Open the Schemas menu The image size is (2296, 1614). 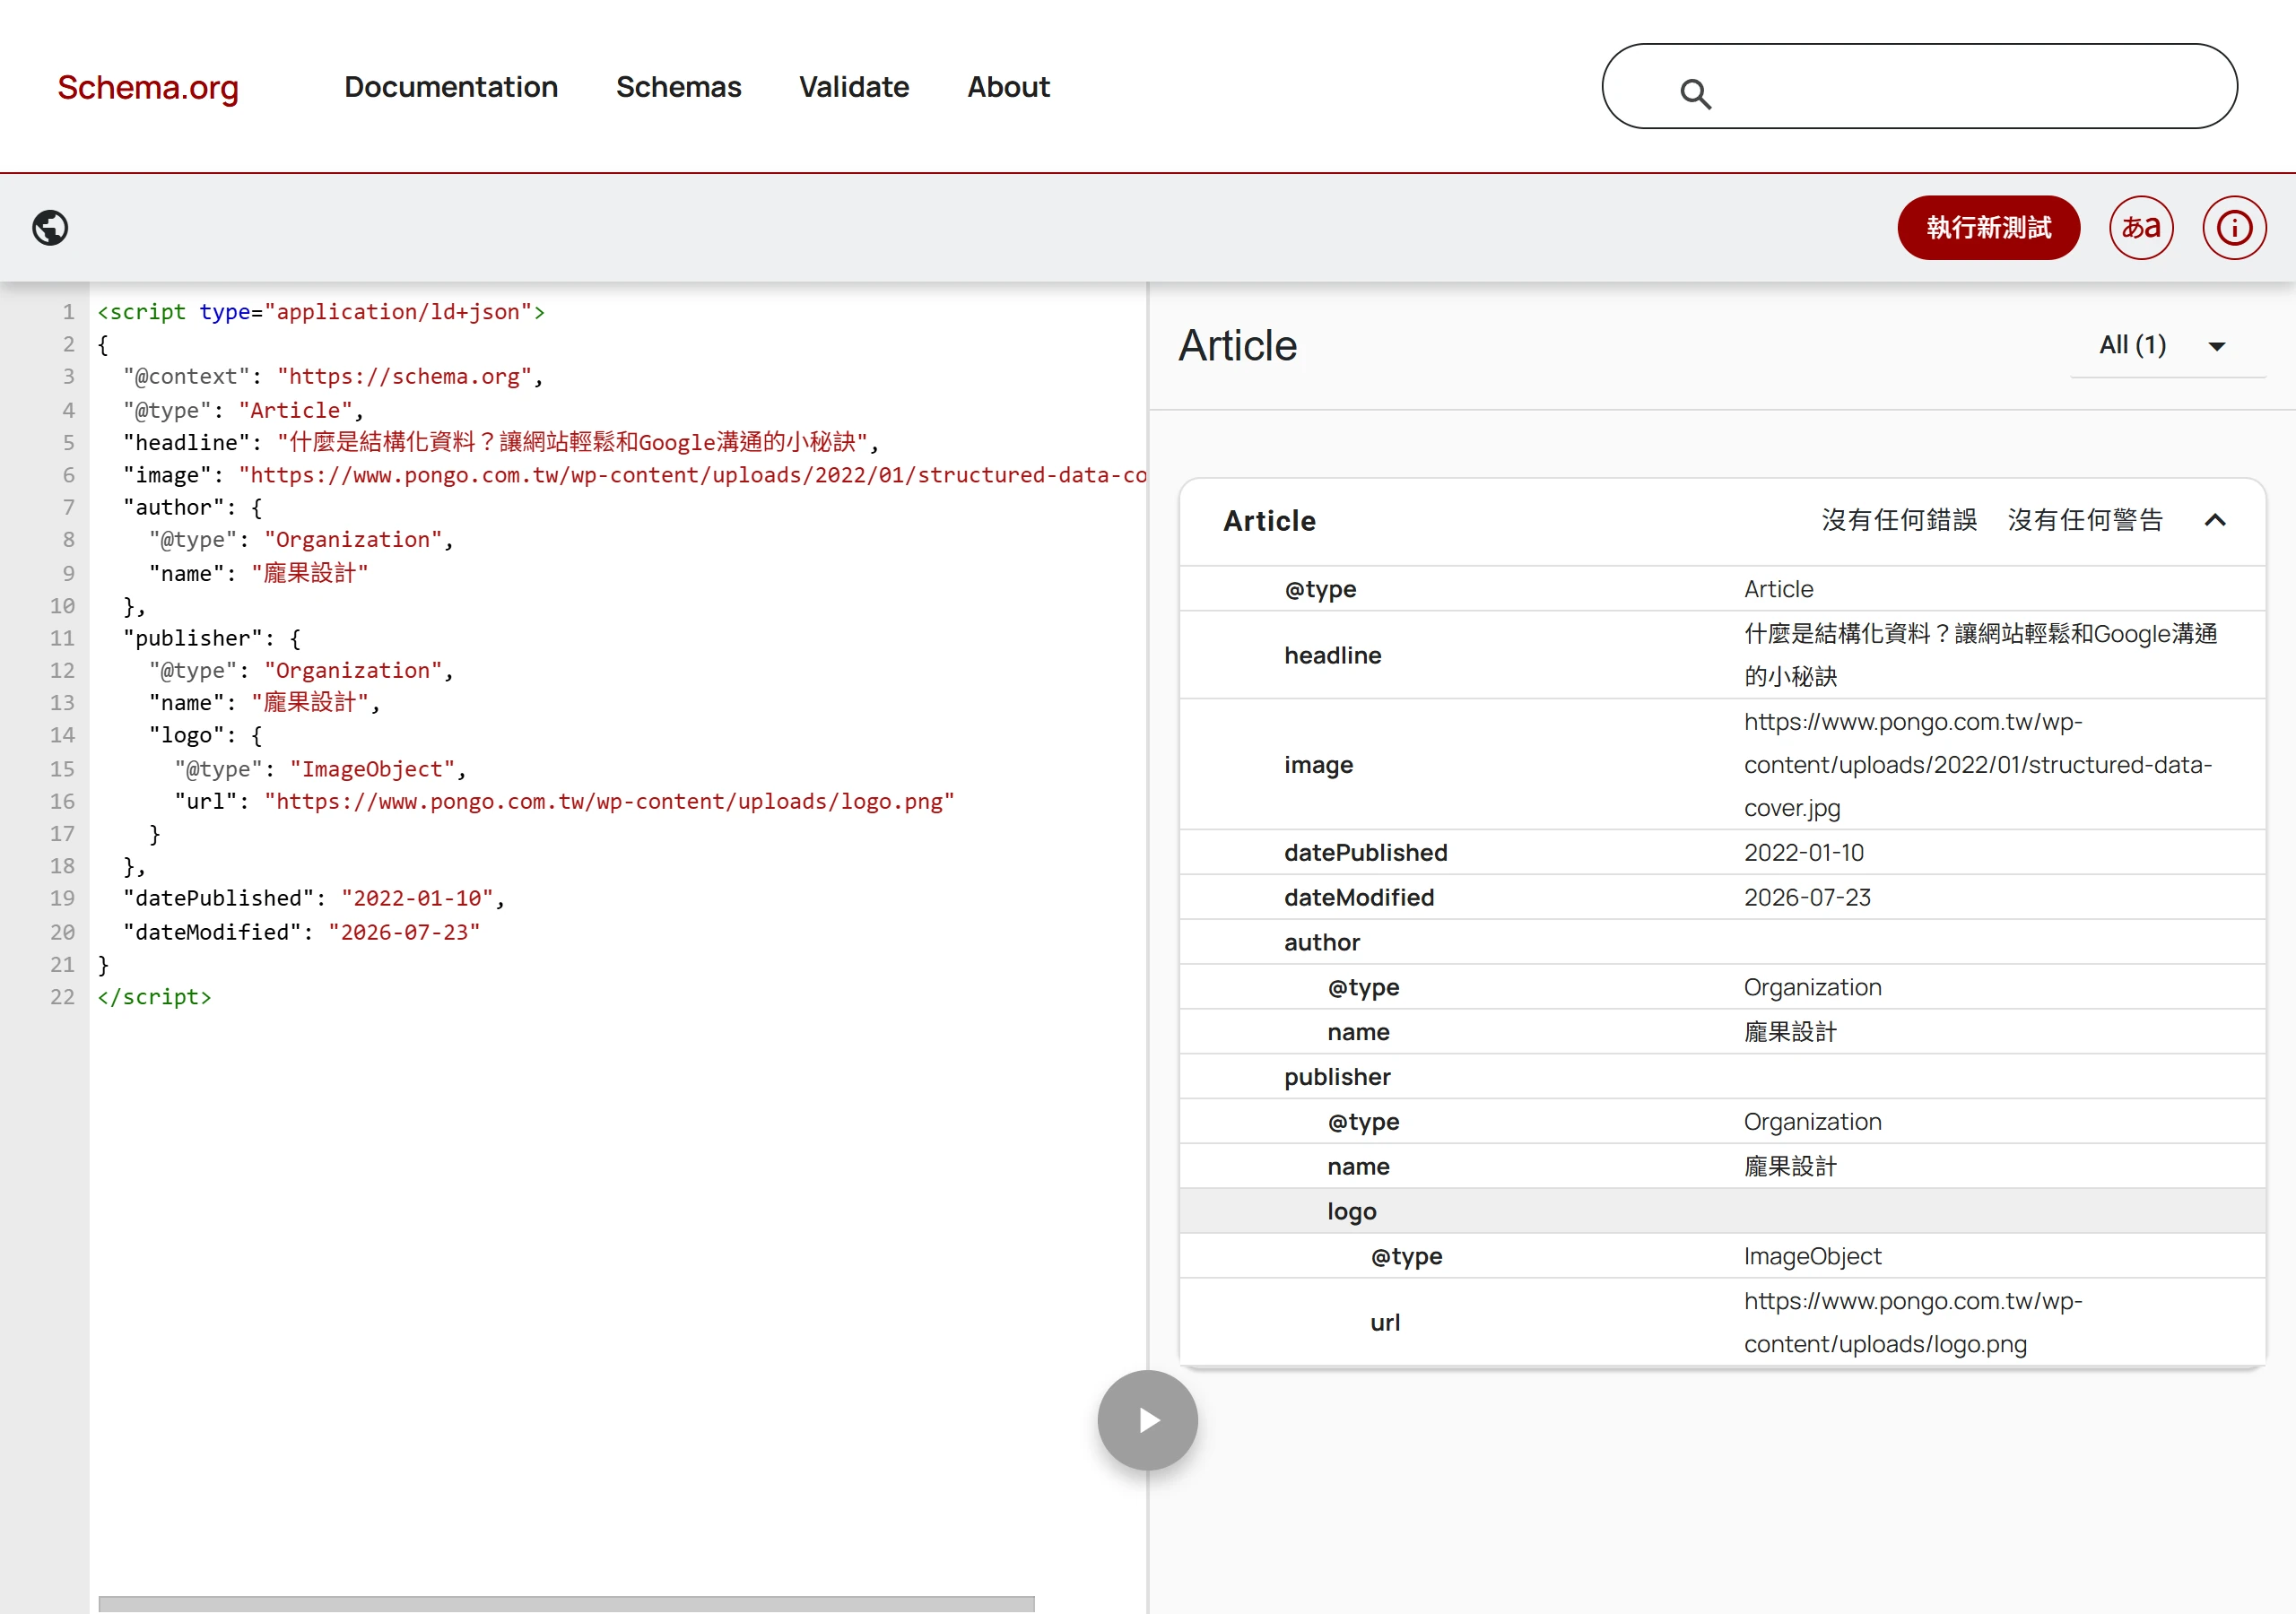pos(678,87)
